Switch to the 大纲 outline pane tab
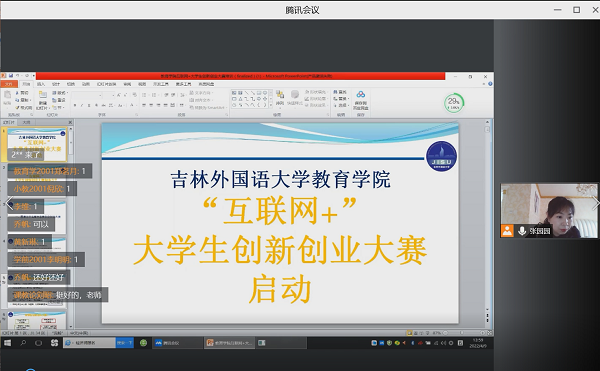600x371 pixels. [26, 122]
